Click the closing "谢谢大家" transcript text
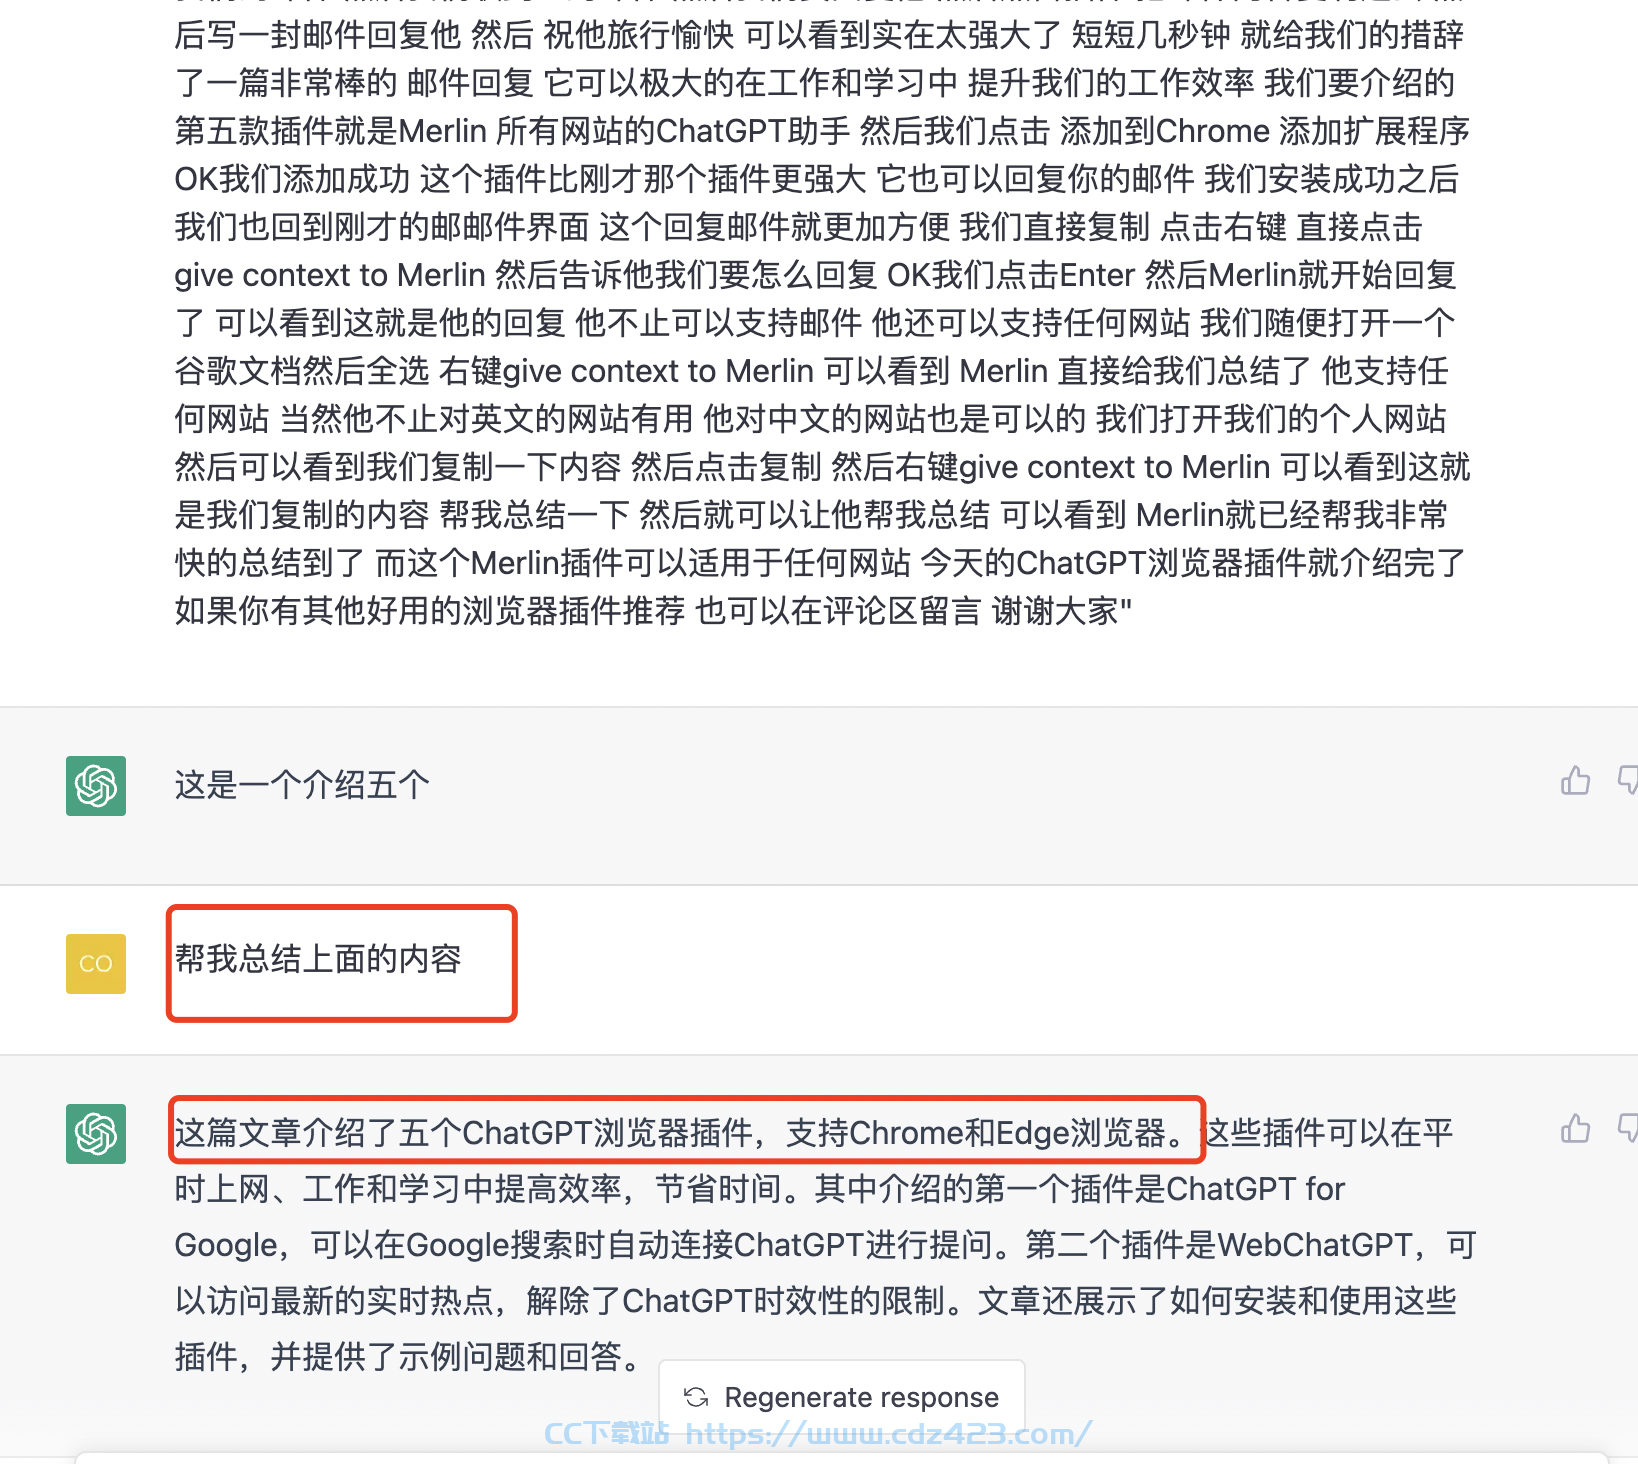This screenshot has width=1638, height=1464. (x=1055, y=610)
